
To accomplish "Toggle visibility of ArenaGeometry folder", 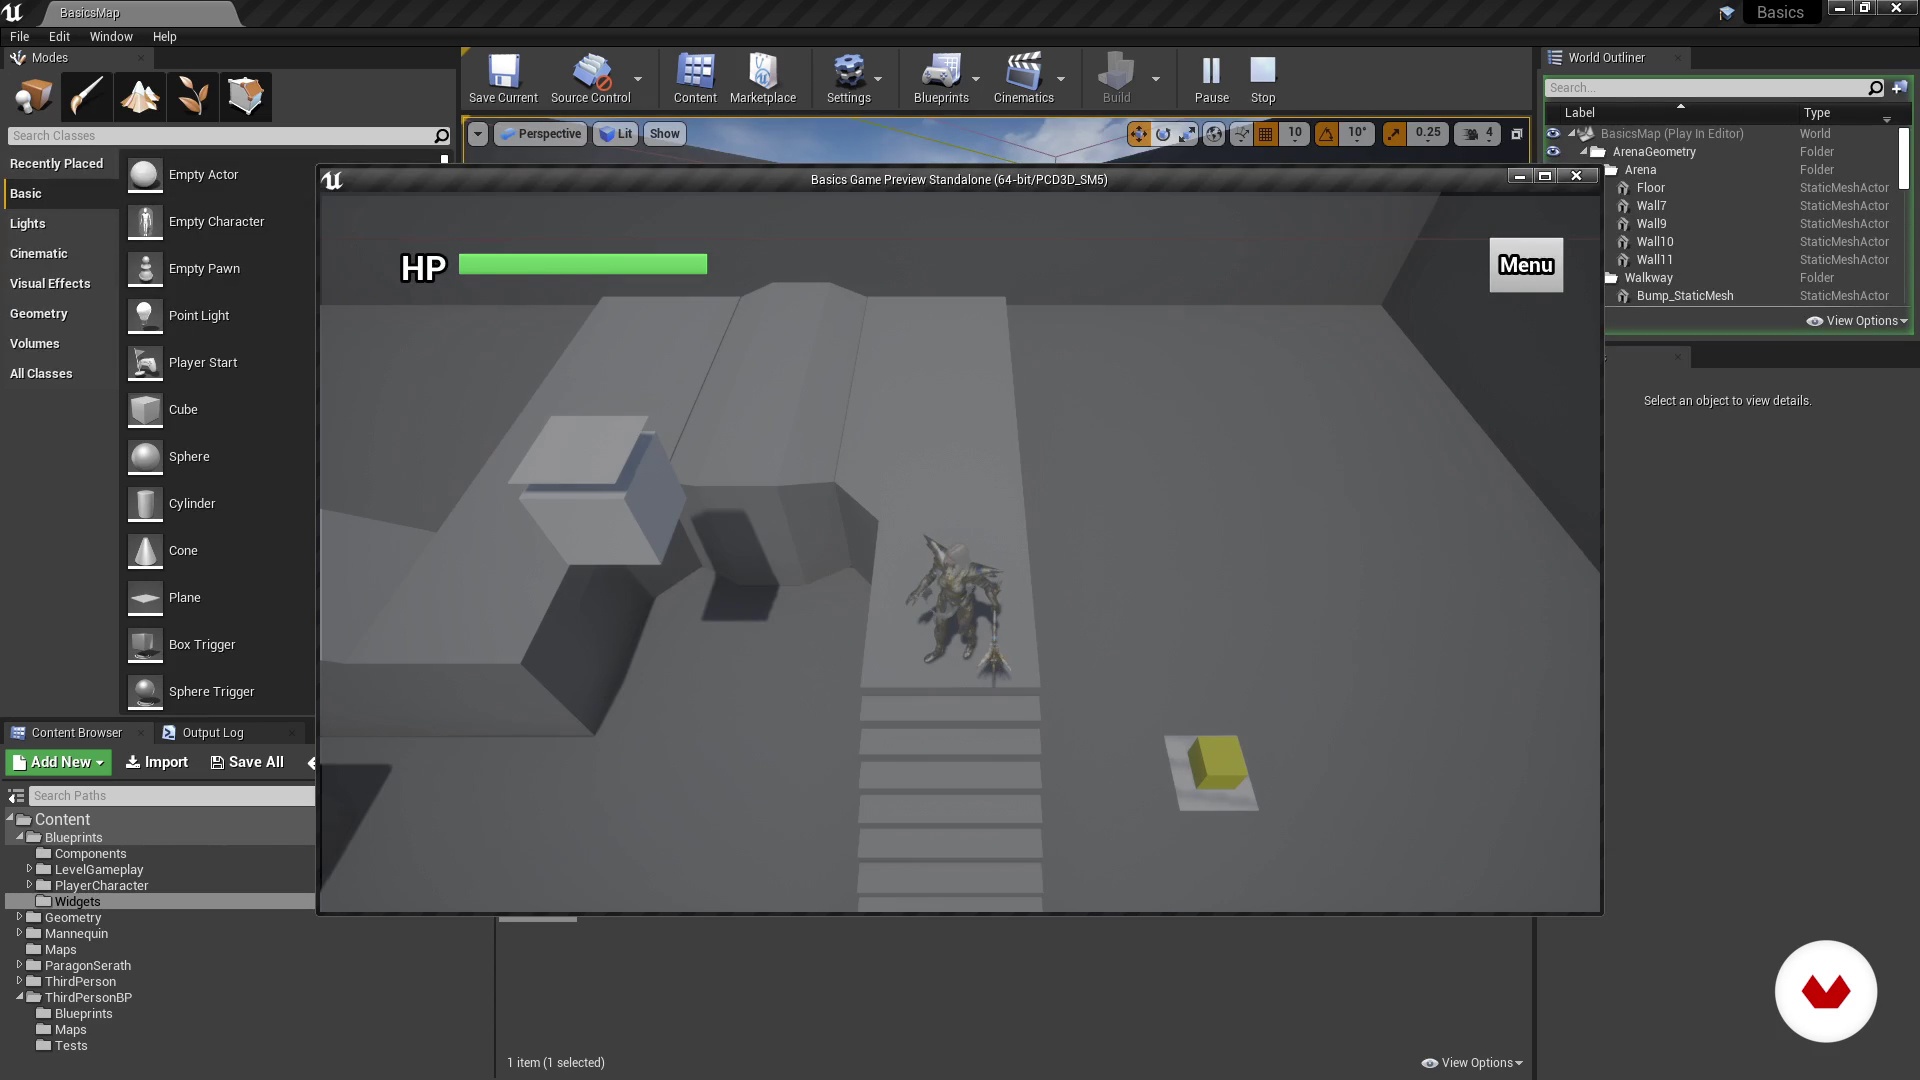I will click(x=1553, y=151).
